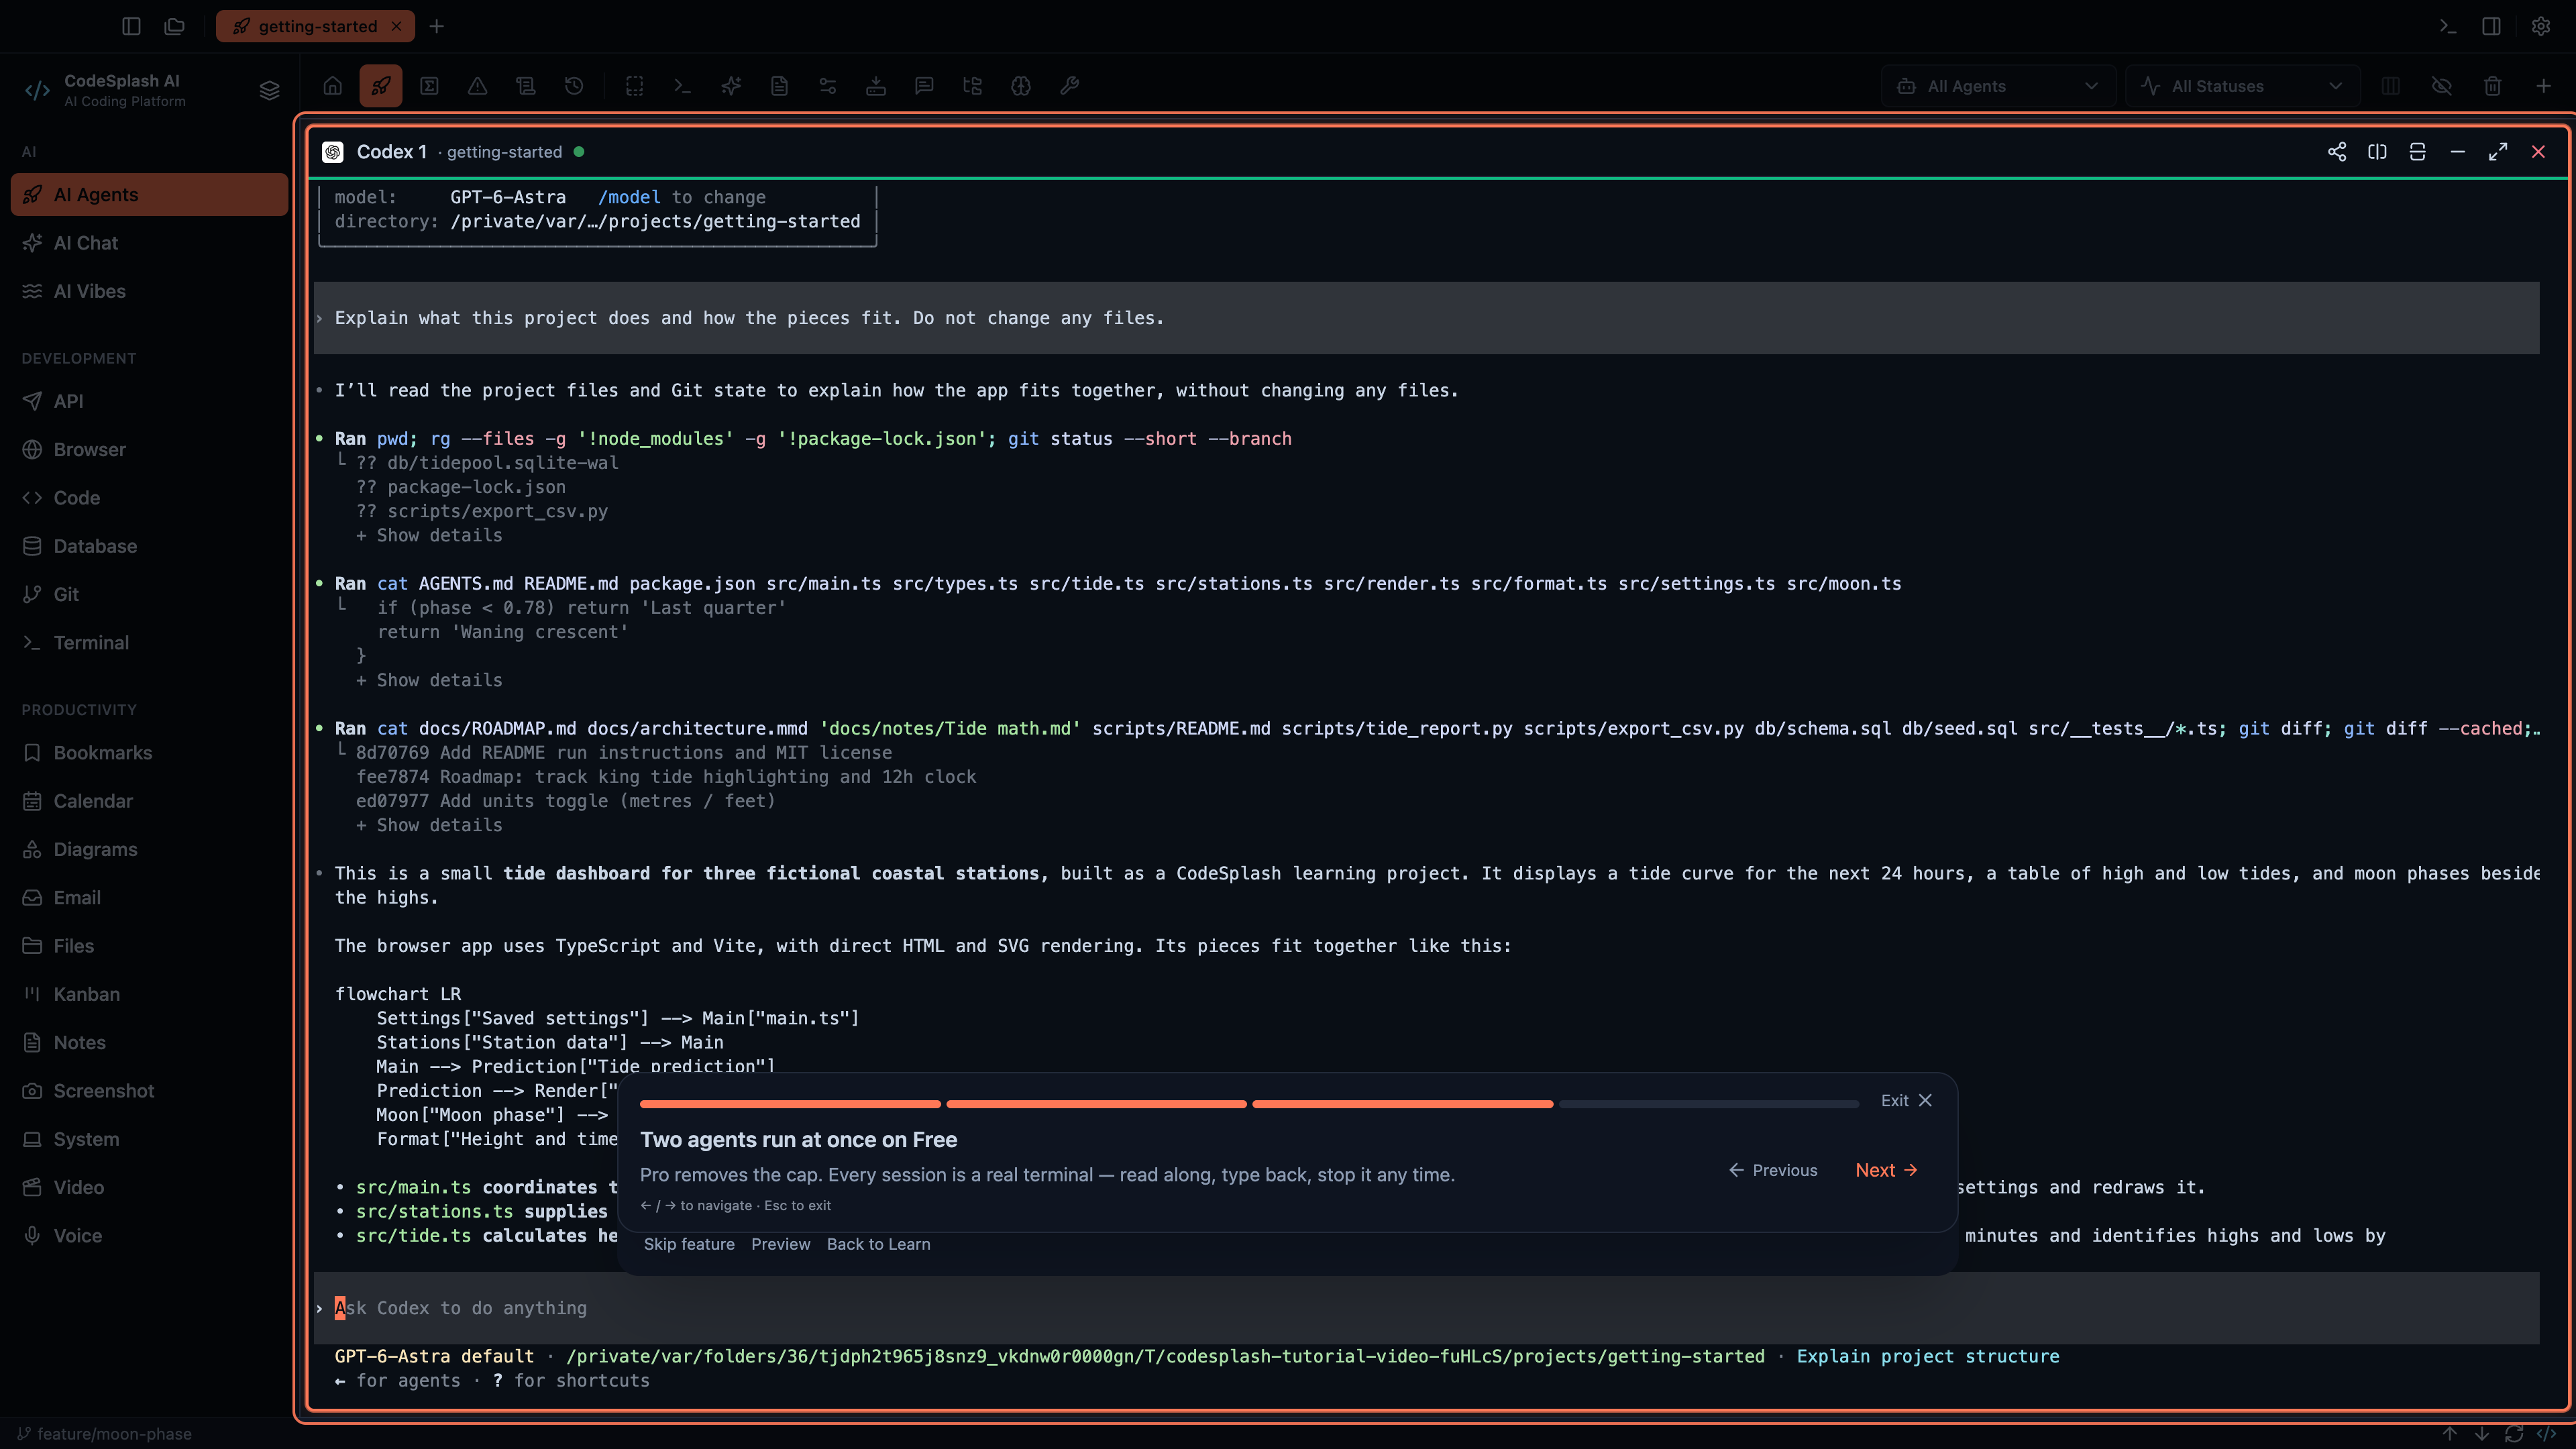
Task: Toggle the right side panel
Action: (x=2491, y=26)
